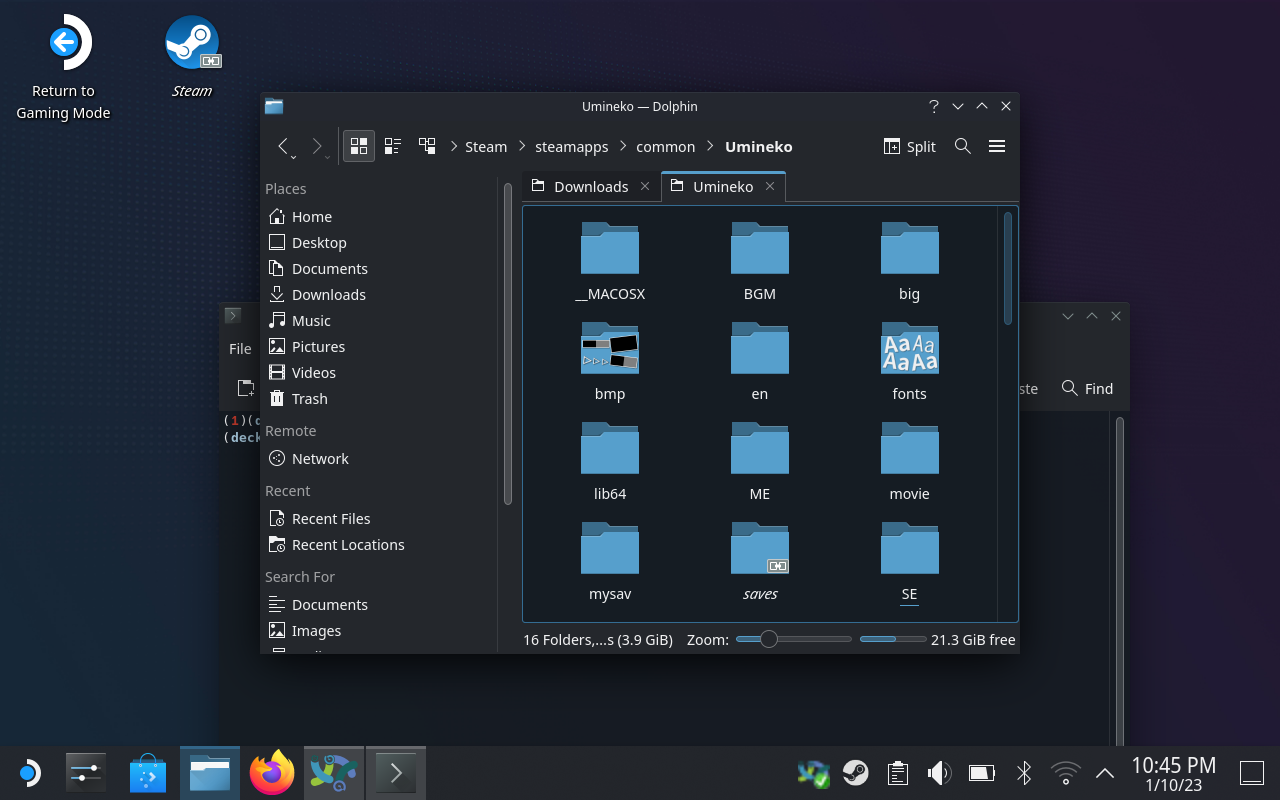Select the Umineko tab
The width and height of the screenshot is (1280, 800).
coord(723,187)
